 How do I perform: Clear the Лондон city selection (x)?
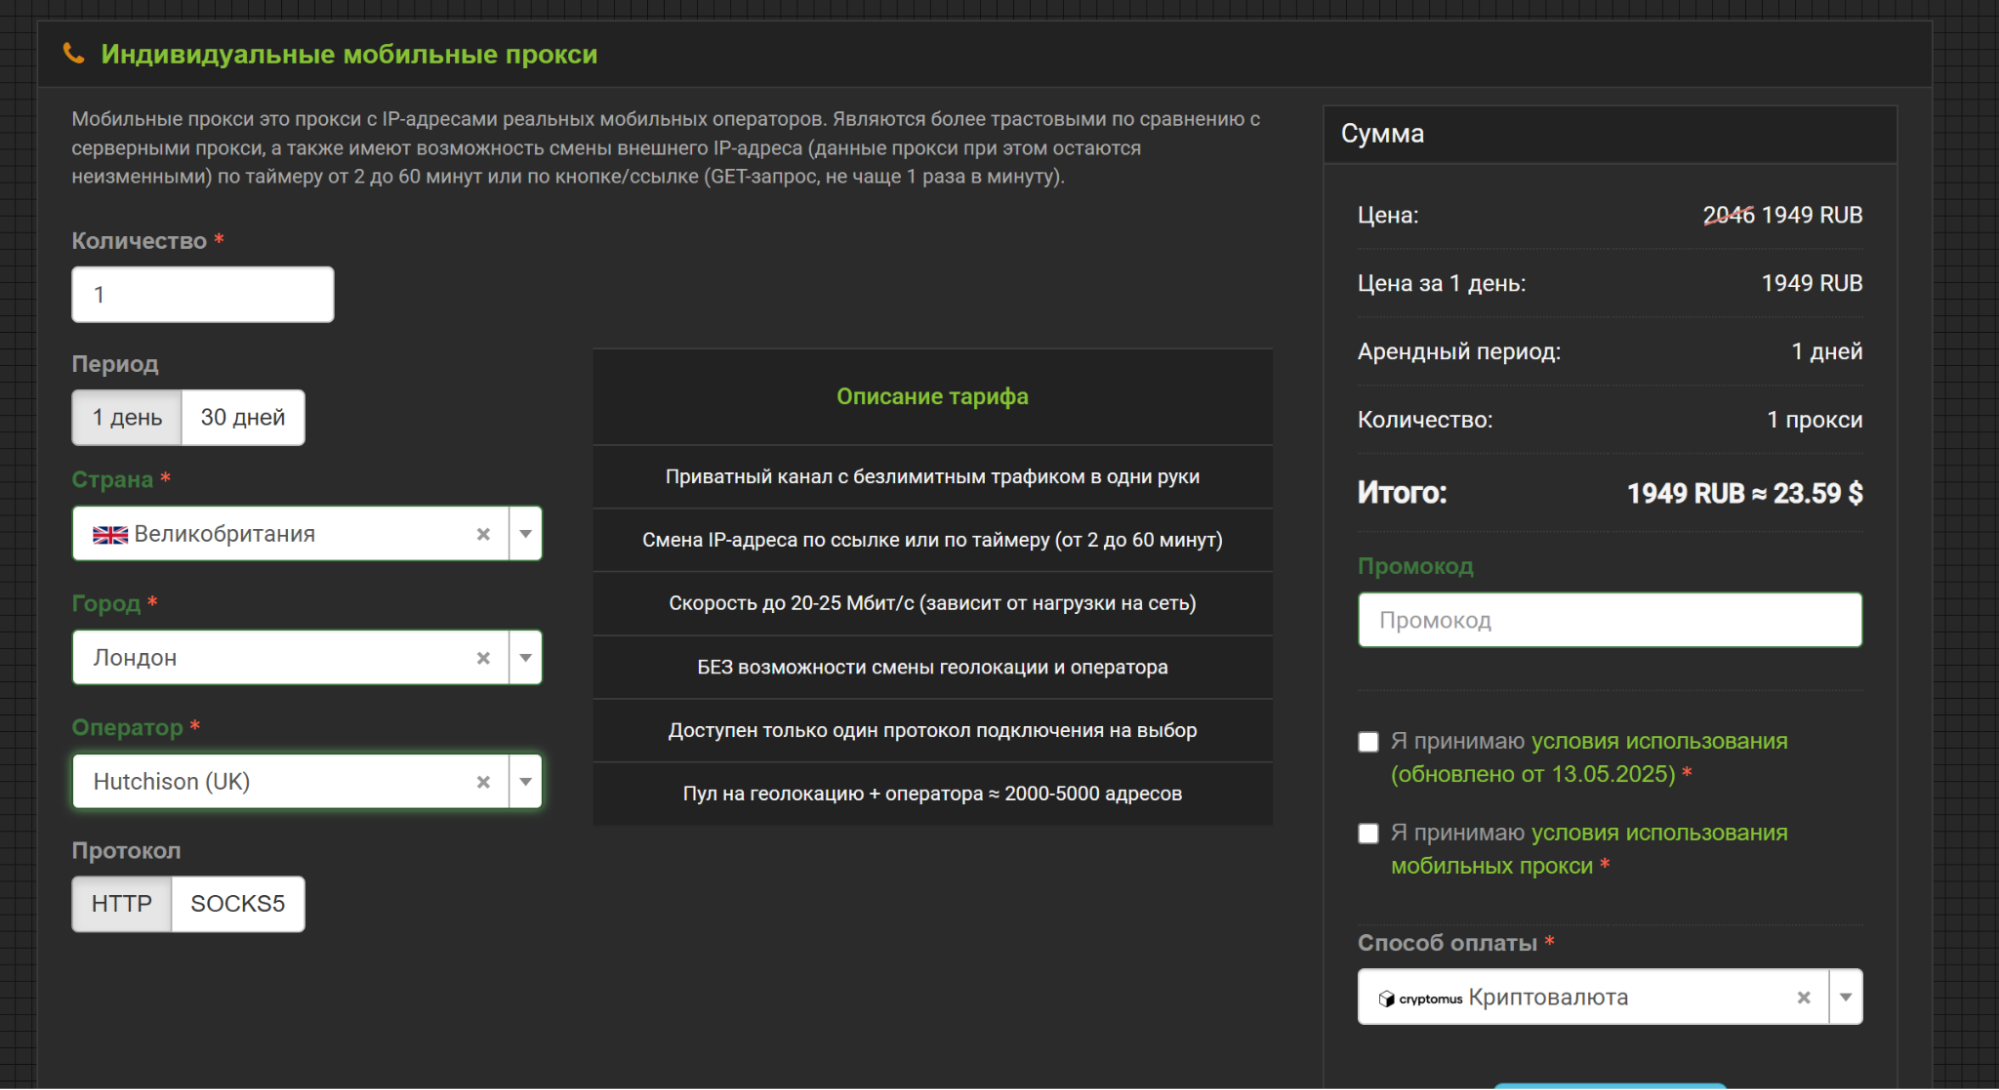[483, 658]
